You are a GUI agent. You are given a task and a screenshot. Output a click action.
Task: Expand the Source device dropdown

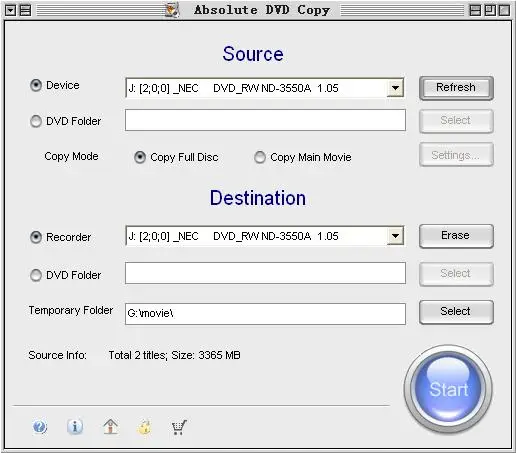tap(395, 88)
